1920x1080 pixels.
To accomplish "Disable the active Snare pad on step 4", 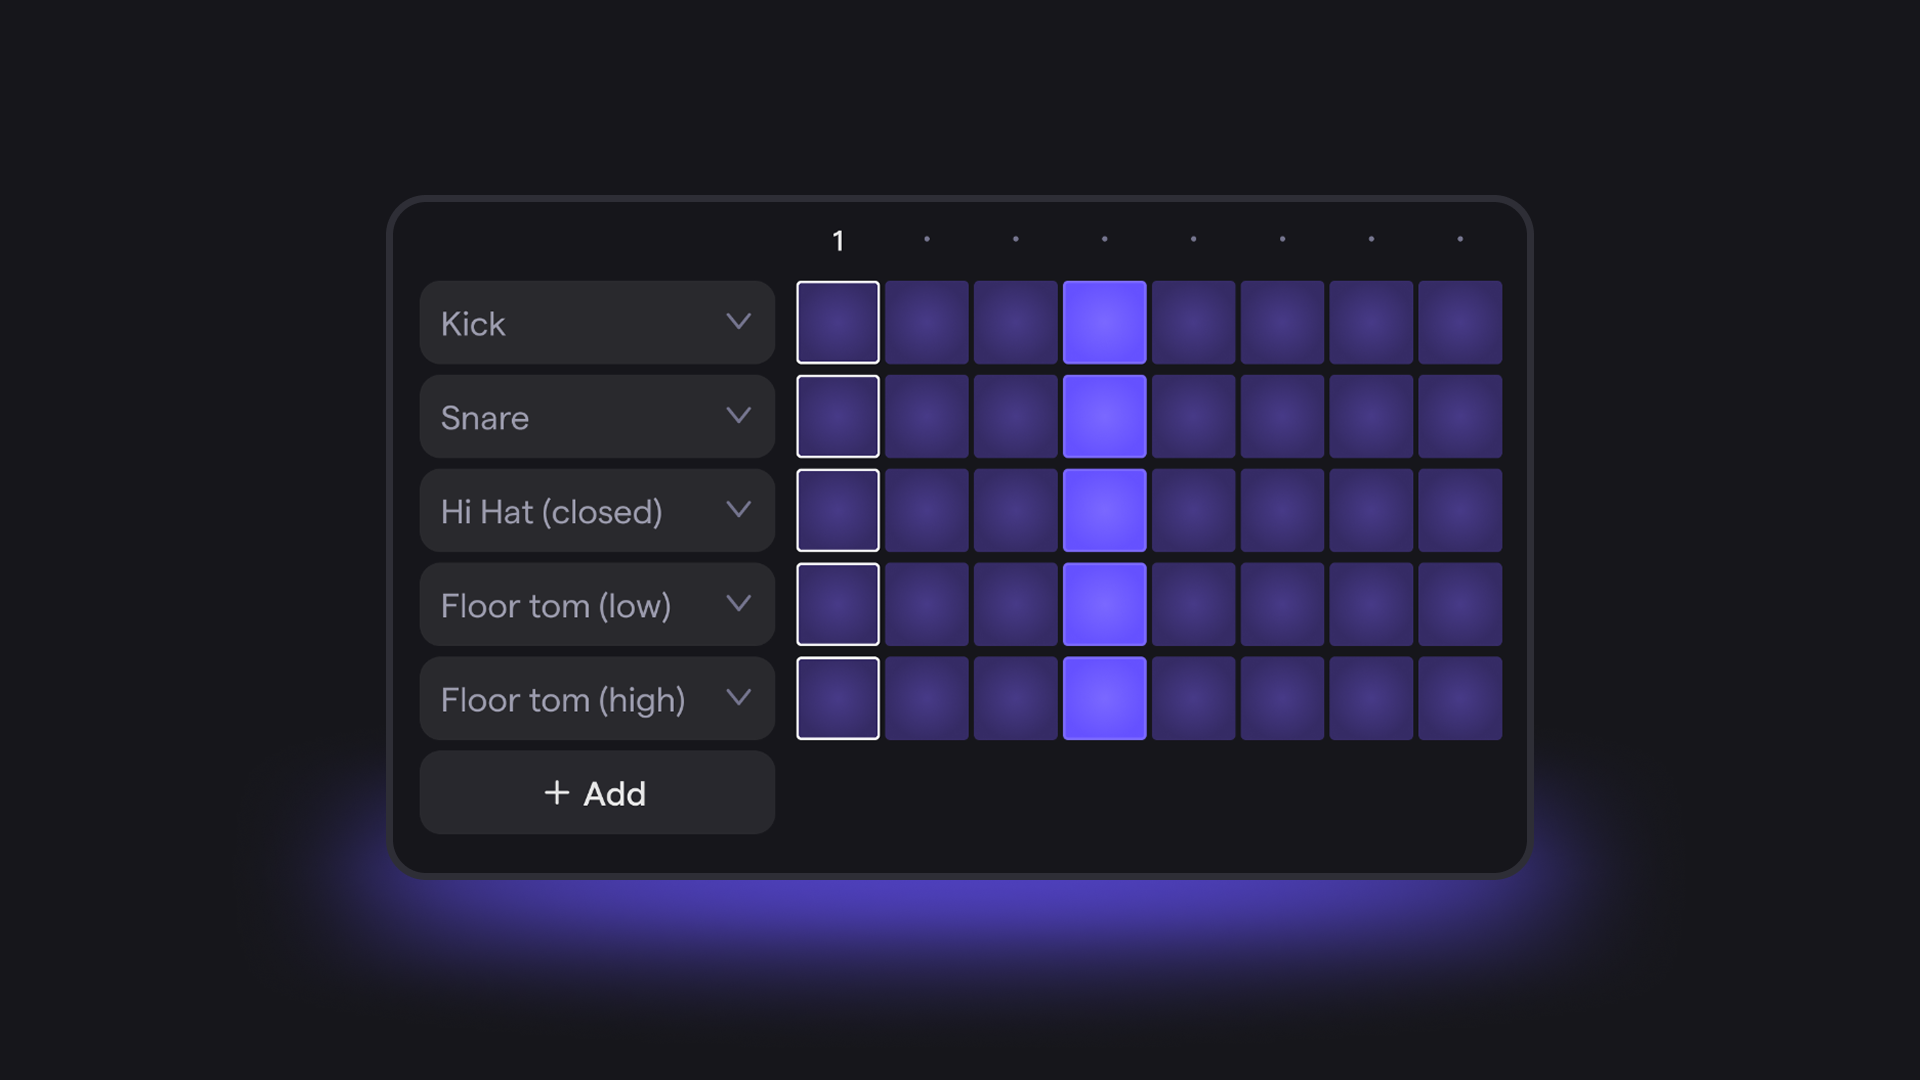I will coord(1104,417).
